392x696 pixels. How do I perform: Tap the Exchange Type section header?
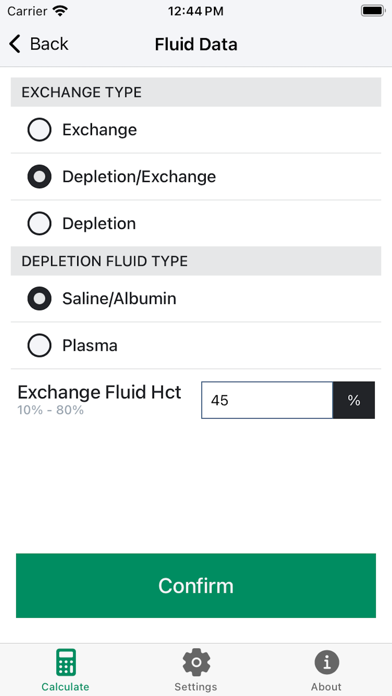pyautogui.click(x=196, y=92)
